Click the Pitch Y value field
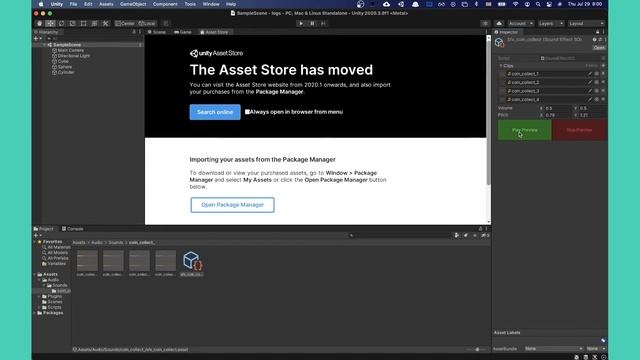Screen dimensions: 640x360 tap(592, 115)
